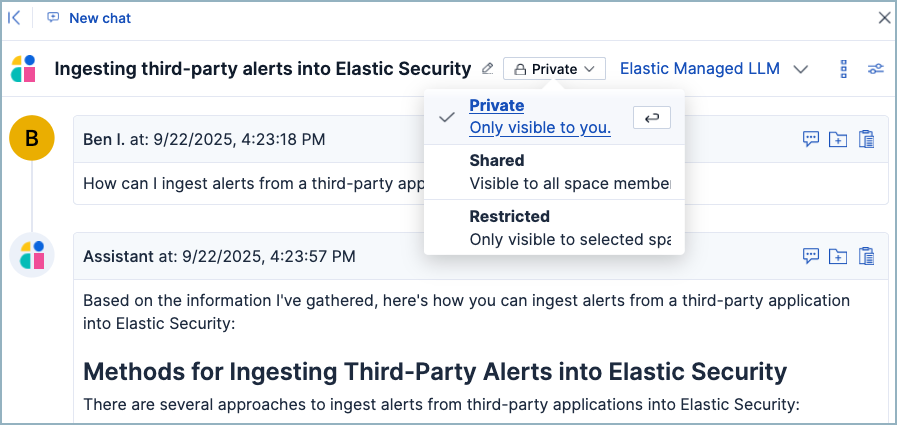This screenshot has width=897, height=425.
Task: Copy the Assistant's response to clipboard
Action: [x=867, y=256]
